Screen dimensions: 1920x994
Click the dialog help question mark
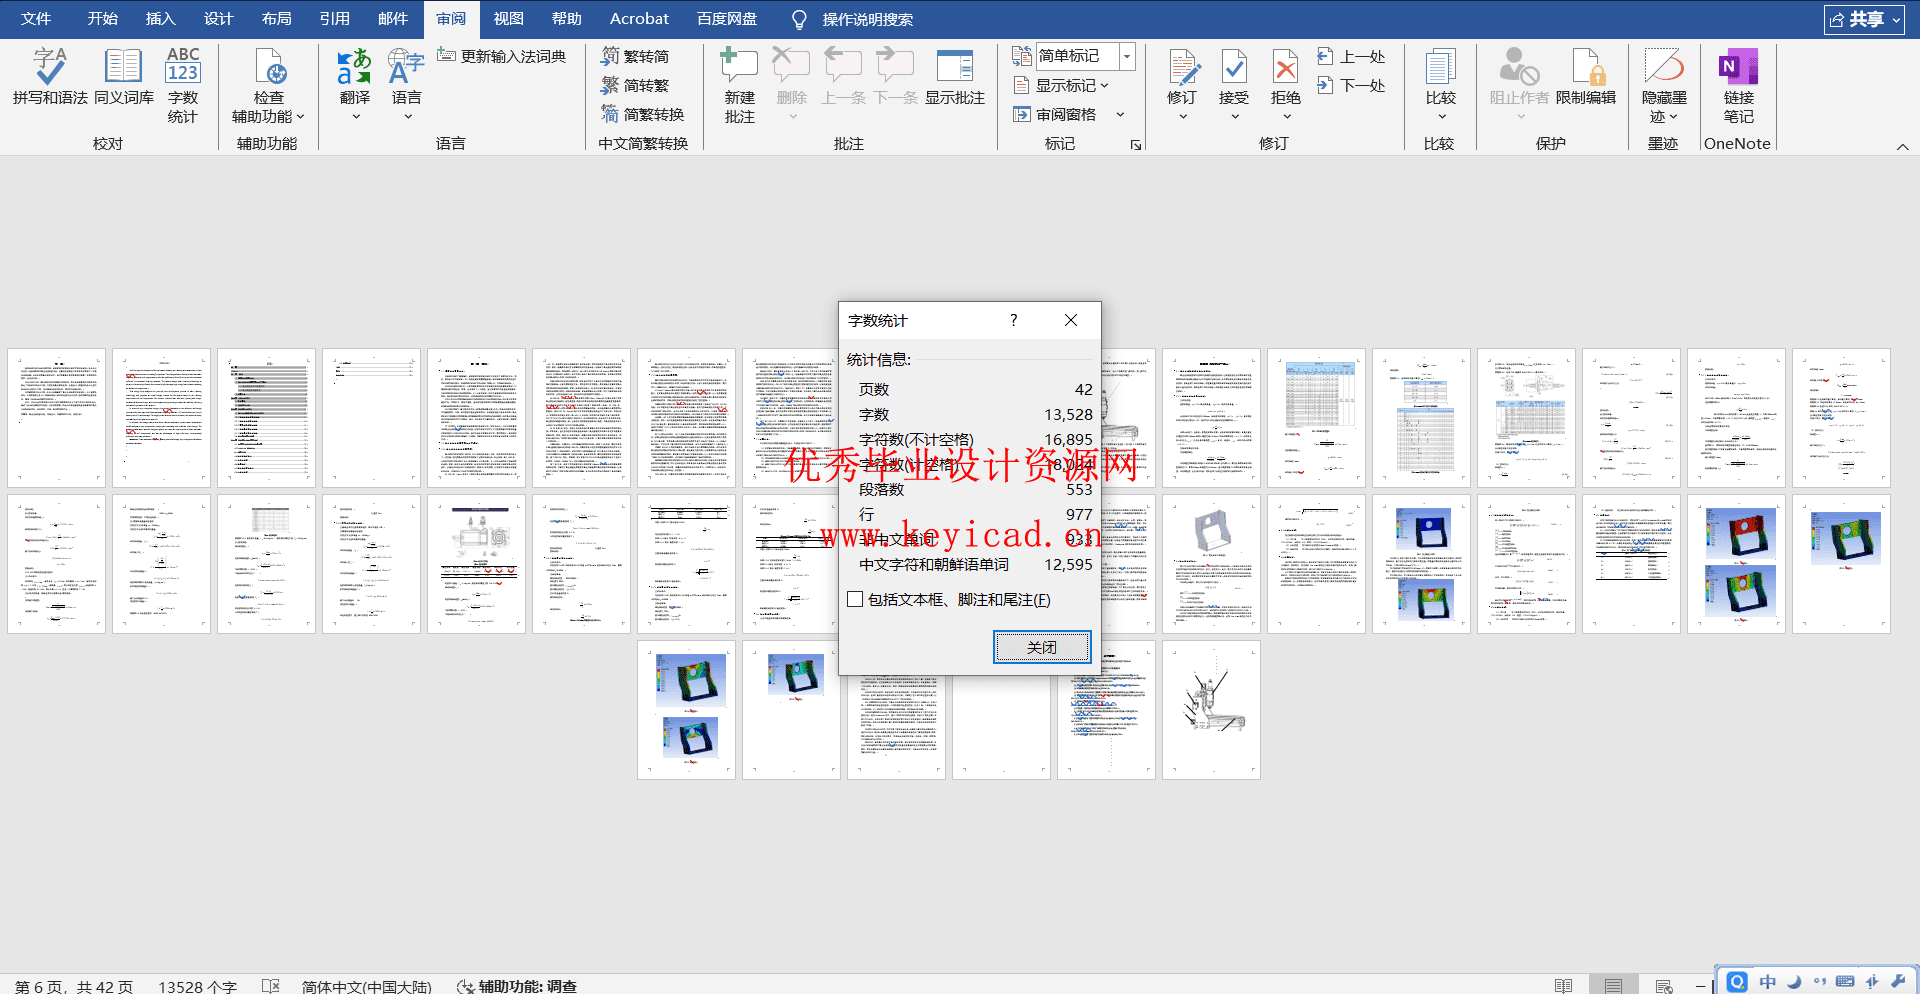pyautogui.click(x=1013, y=320)
